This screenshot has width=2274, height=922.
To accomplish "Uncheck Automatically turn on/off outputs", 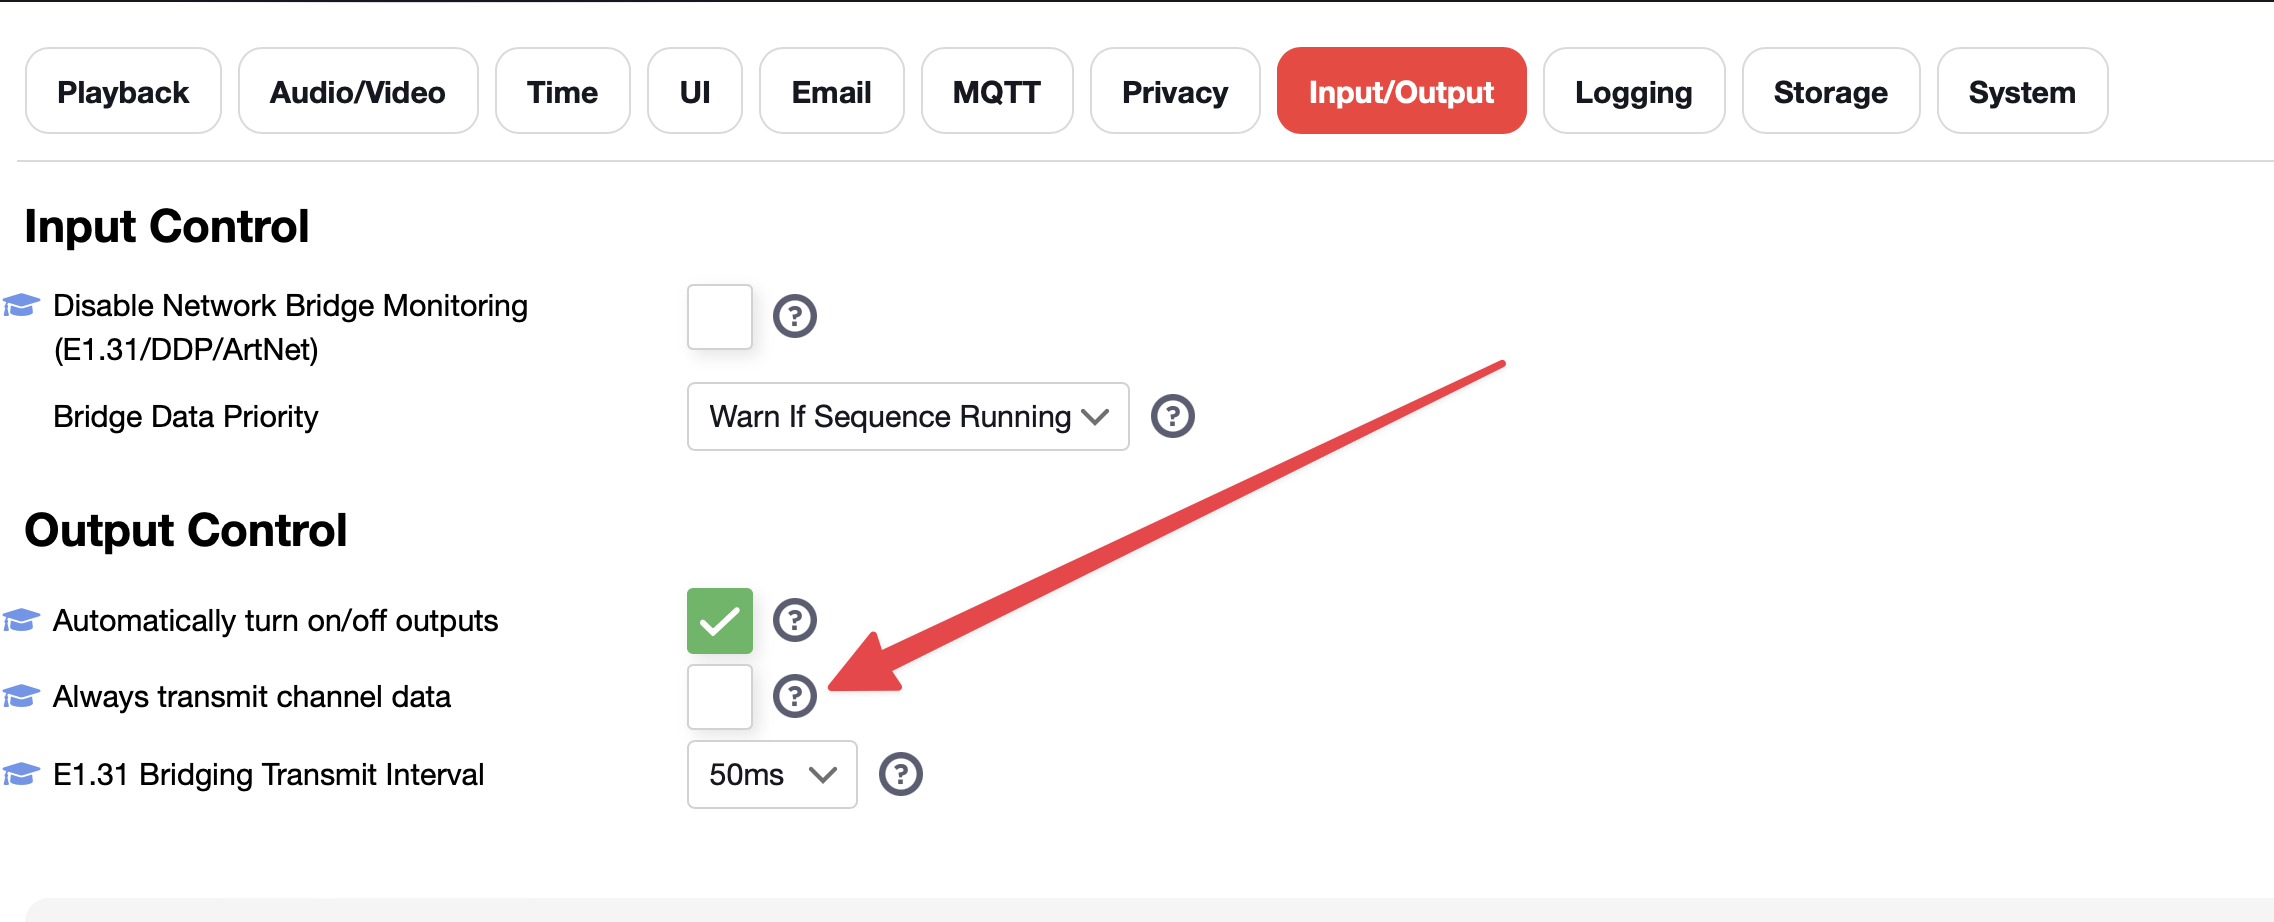I will 720,621.
